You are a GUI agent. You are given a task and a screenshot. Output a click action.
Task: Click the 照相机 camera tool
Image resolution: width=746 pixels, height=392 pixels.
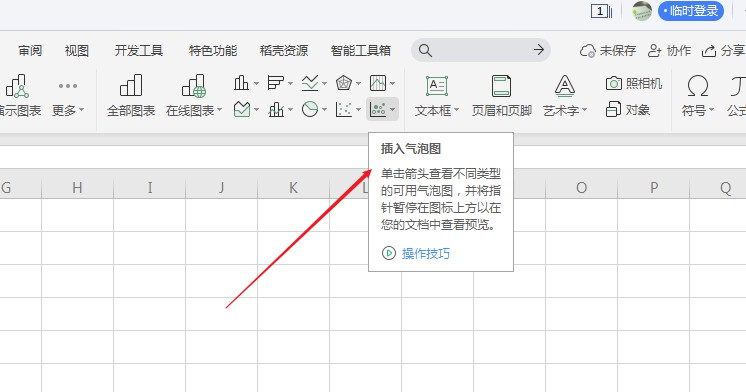point(634,84)
